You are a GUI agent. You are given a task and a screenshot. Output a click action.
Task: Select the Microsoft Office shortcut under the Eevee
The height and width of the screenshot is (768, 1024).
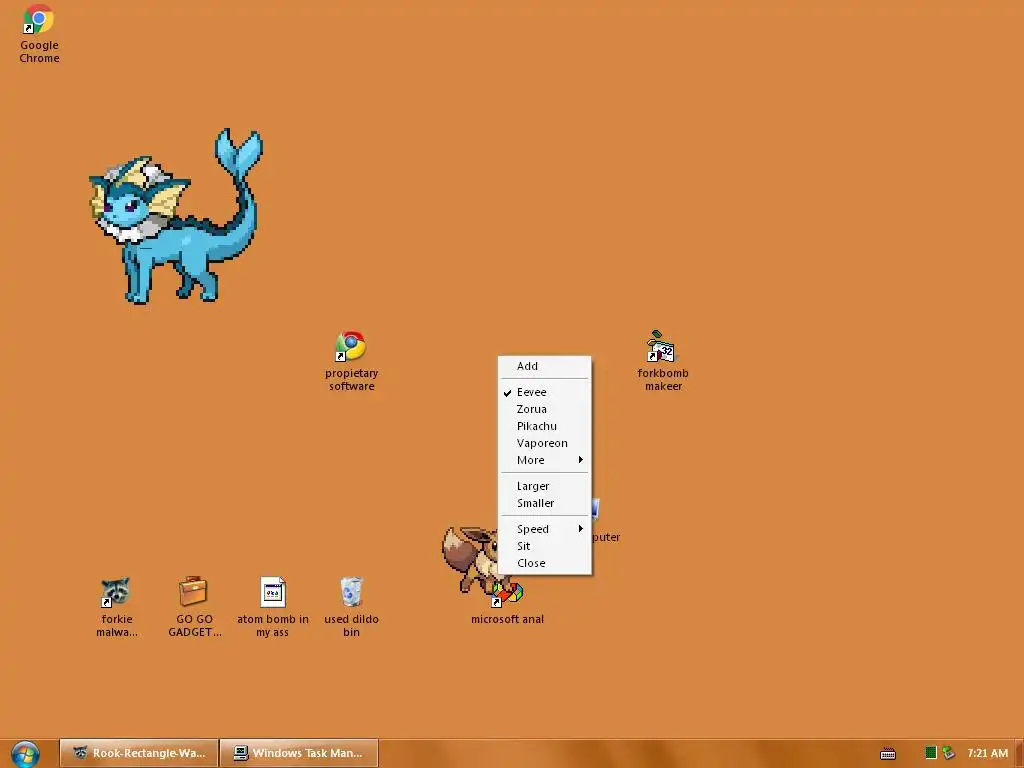[507, 604]
